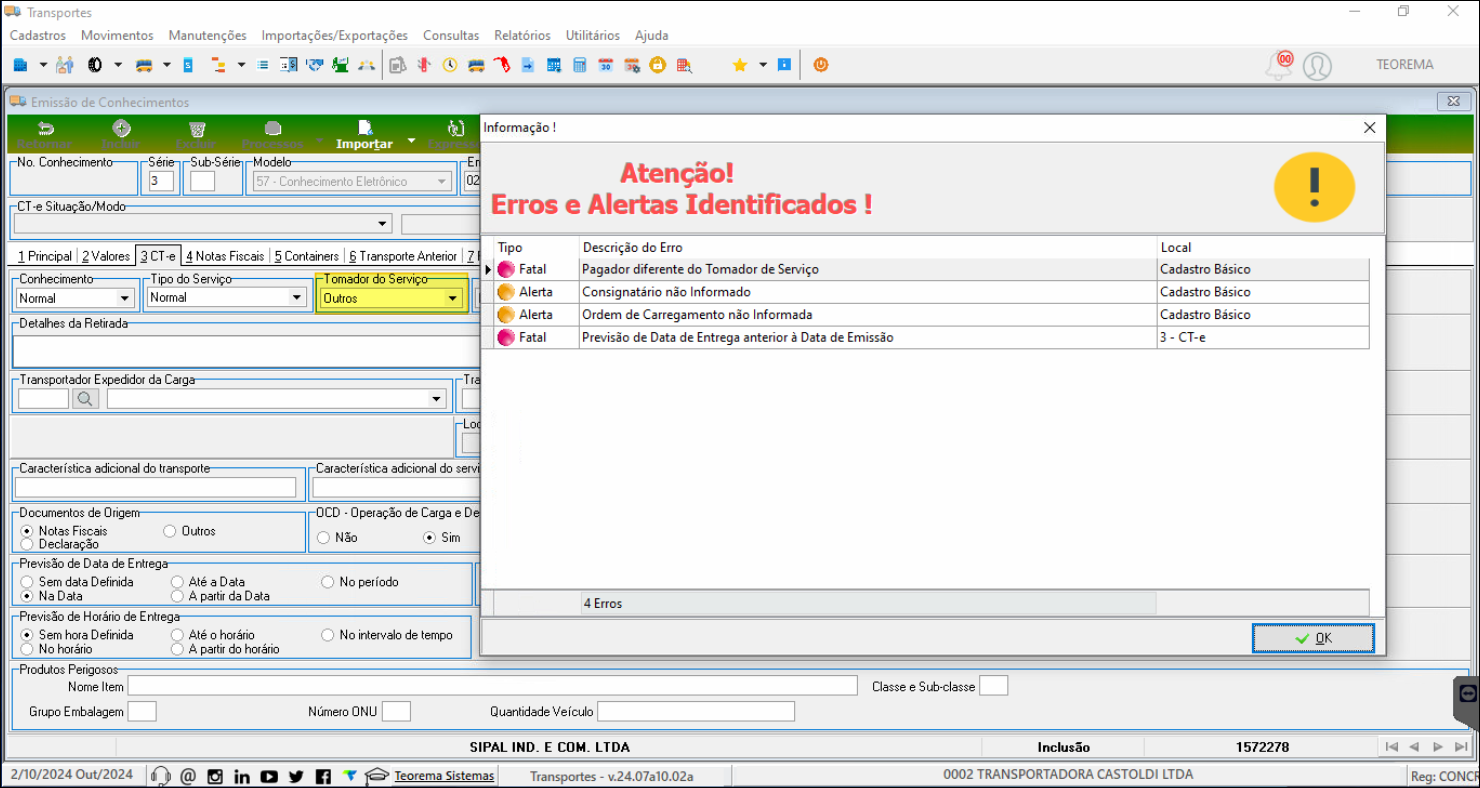This screenshot has width=1480, height=788.
Task: Open the Modelo combo box
Action: (352, 181)
